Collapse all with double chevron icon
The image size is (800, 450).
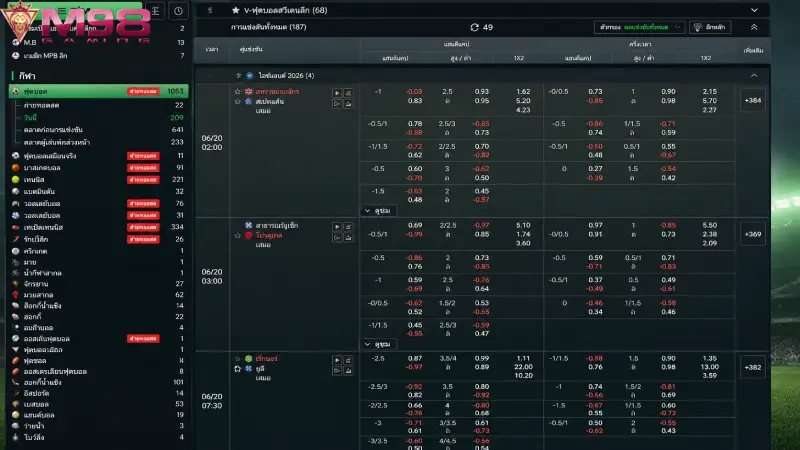(x=754, y=27)
